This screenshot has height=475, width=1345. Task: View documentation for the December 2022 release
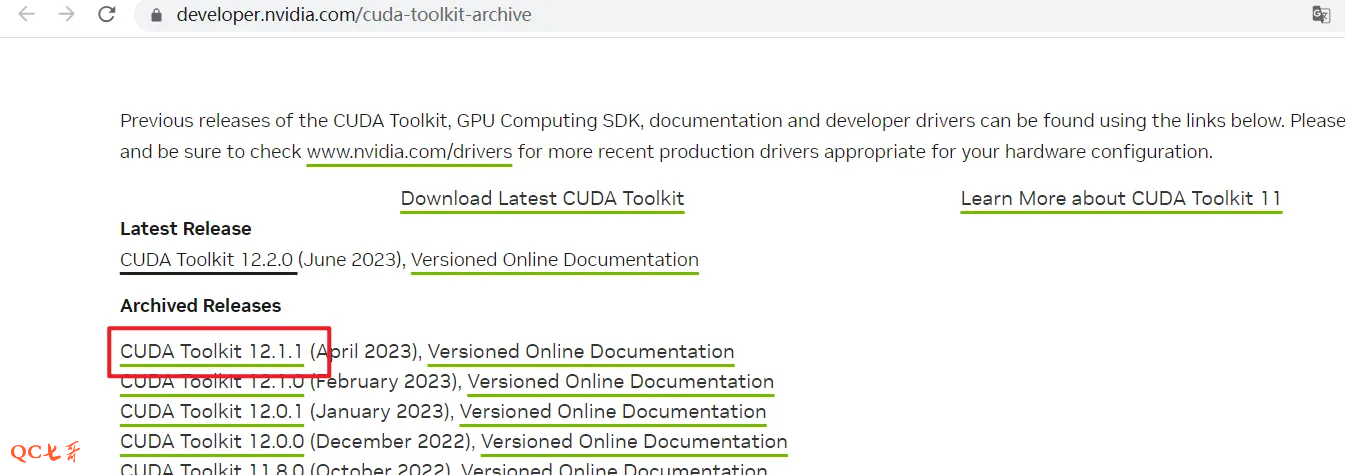click(x=633, y=441)
